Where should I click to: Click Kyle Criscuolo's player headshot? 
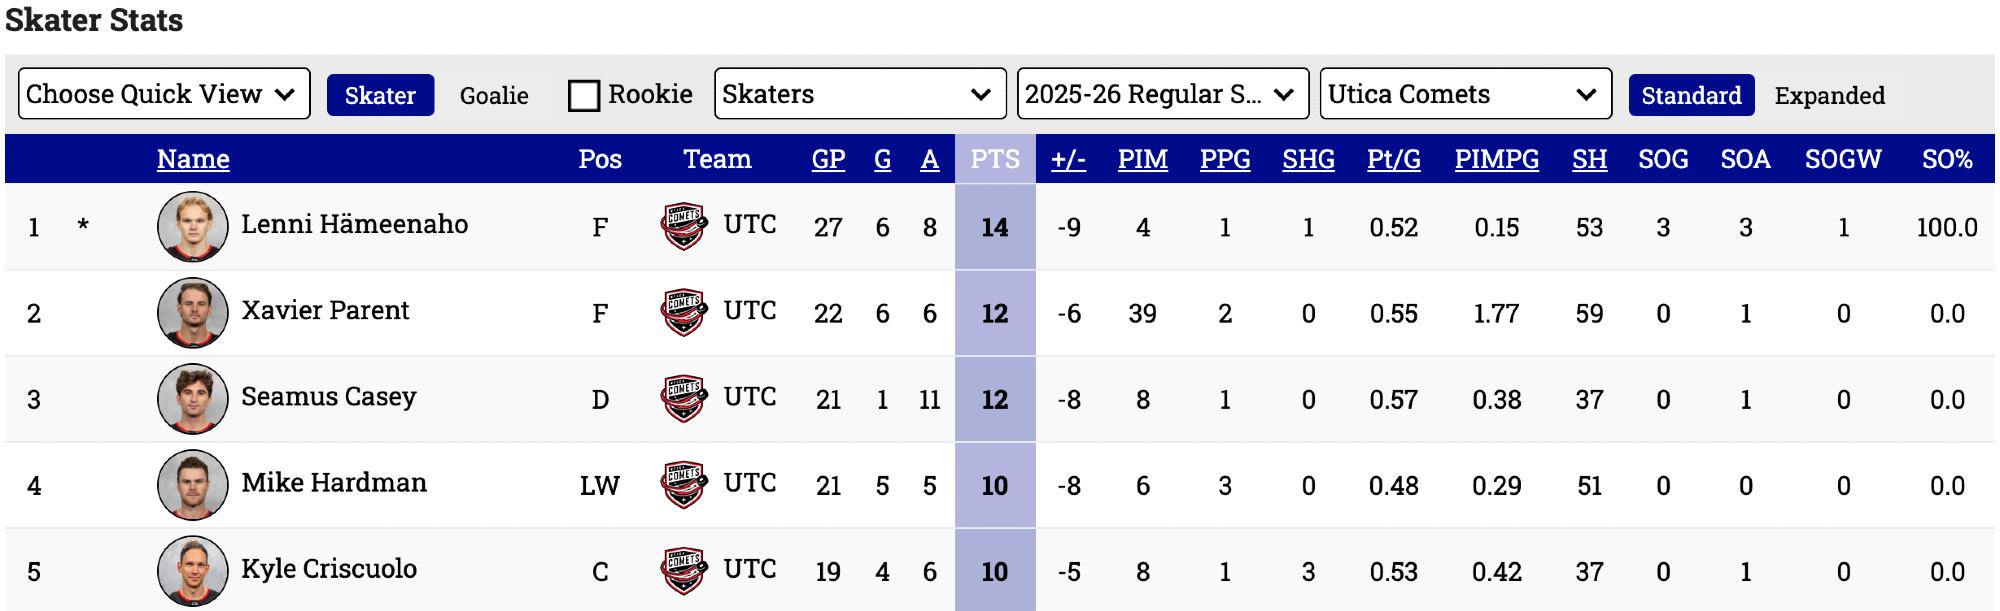193,571
